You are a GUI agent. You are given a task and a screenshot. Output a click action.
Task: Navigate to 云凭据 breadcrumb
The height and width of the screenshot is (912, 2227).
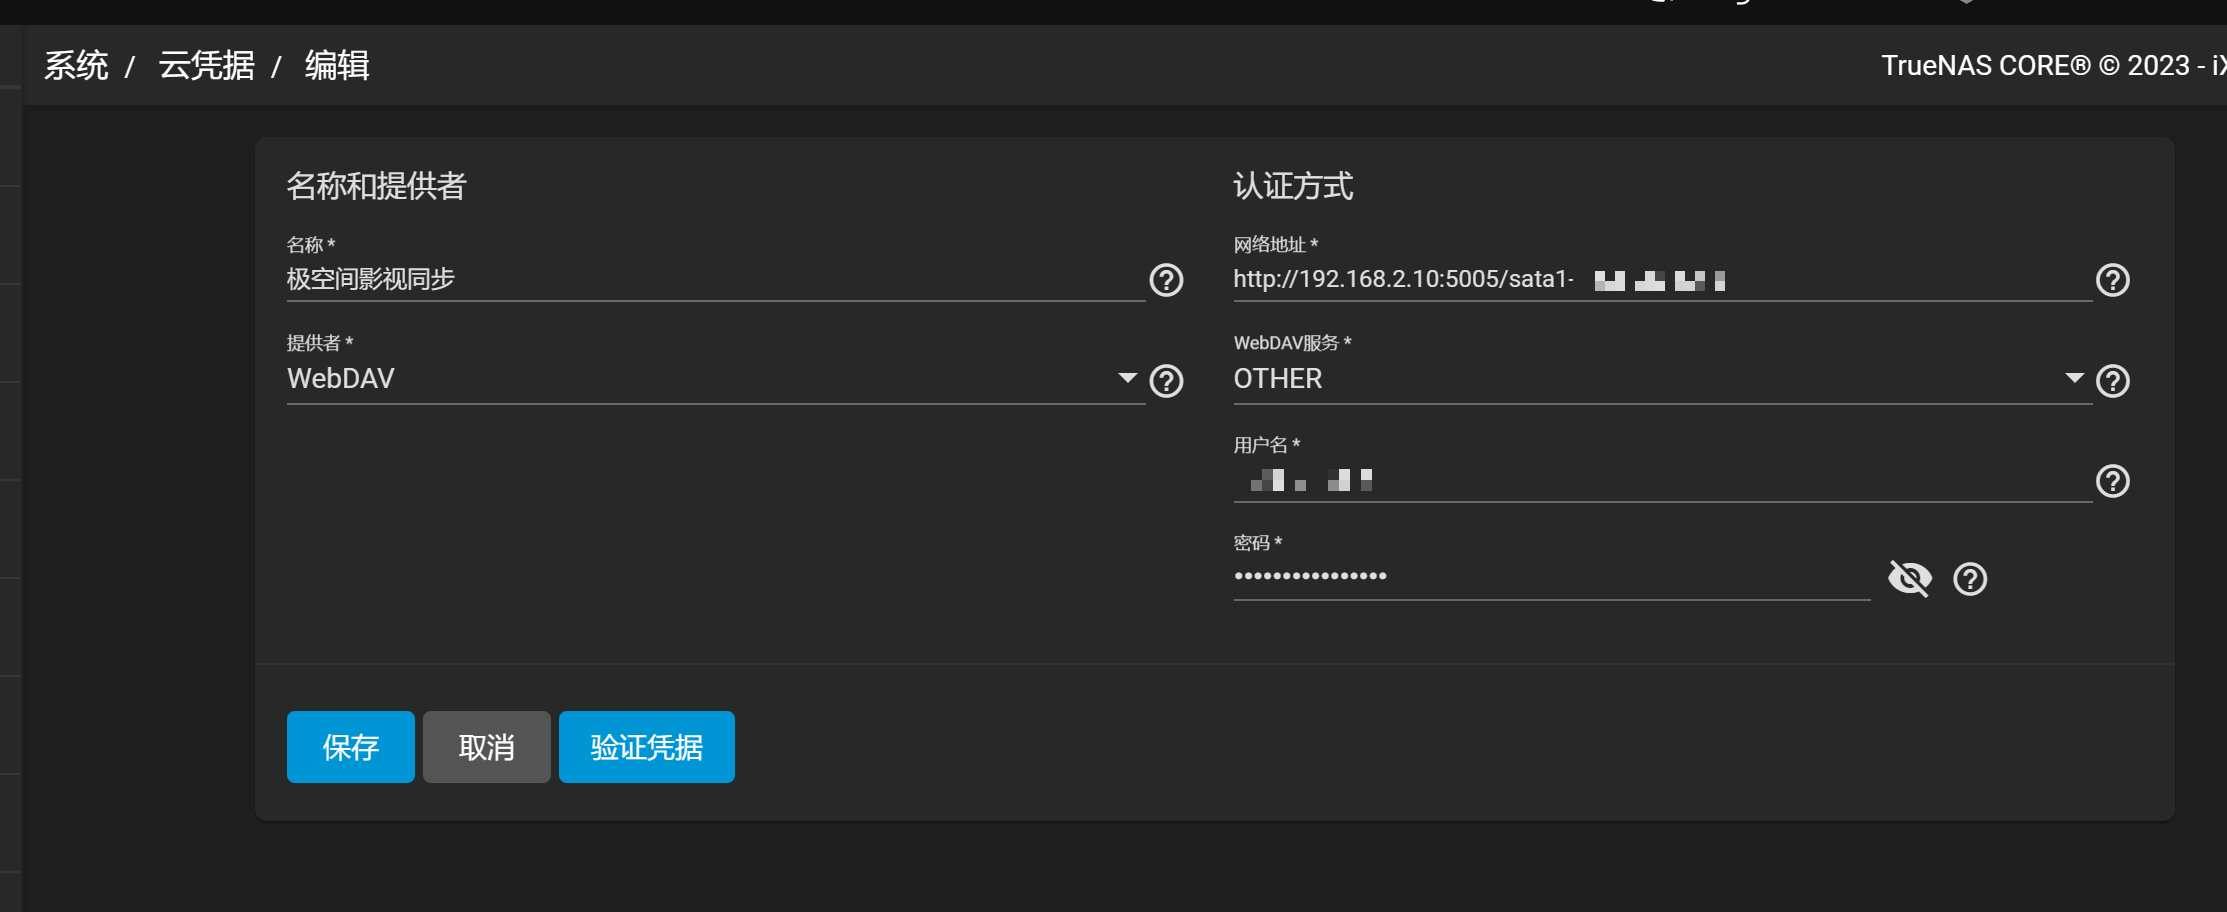tap(206, 66)
